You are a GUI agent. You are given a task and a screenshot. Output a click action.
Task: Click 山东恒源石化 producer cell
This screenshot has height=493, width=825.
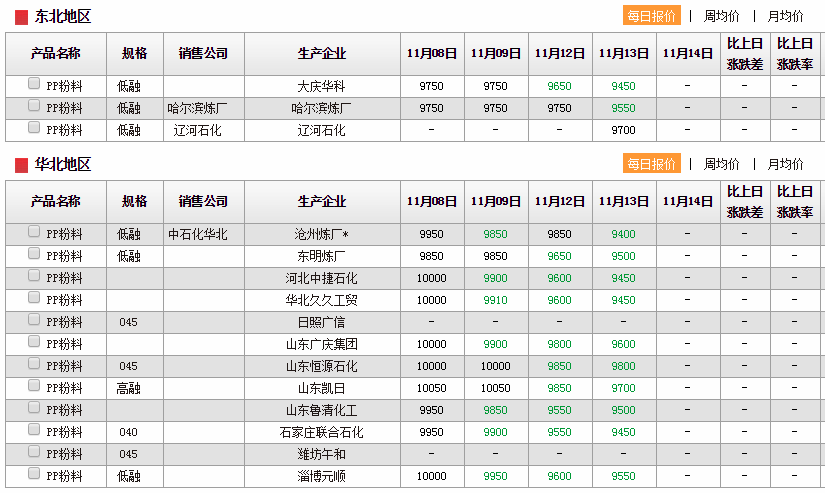(x=321, y=366)
